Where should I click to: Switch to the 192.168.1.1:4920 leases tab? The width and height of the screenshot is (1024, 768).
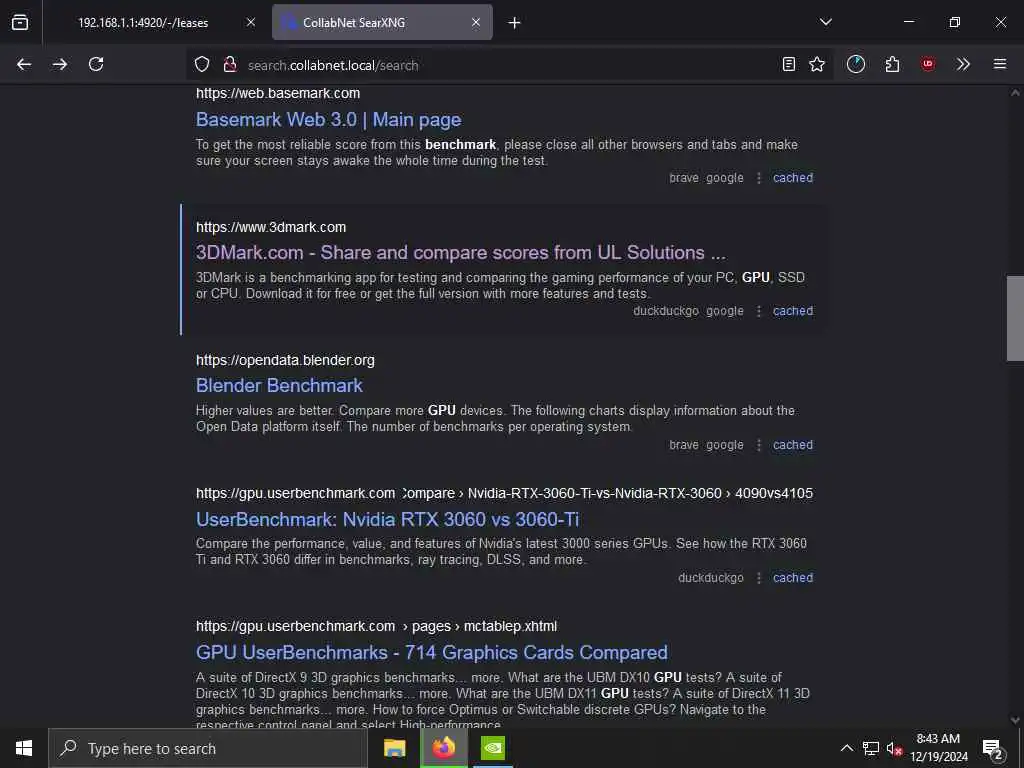tap(143, 22)
